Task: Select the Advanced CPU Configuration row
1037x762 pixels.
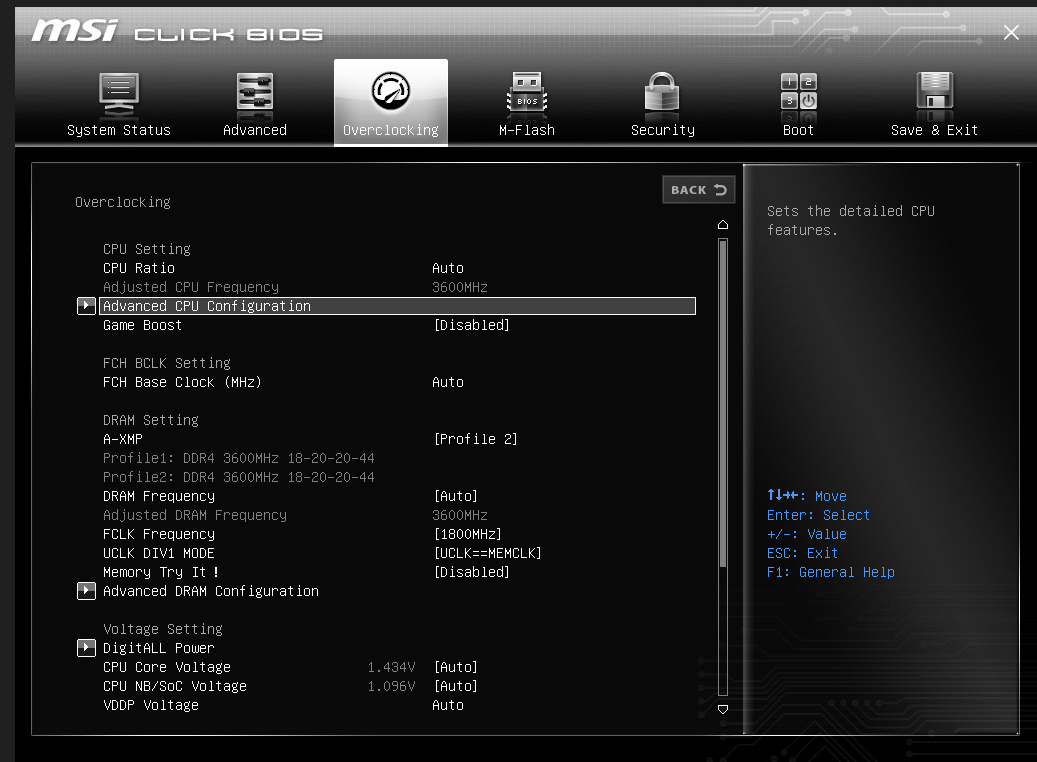Action: [397, 306]
